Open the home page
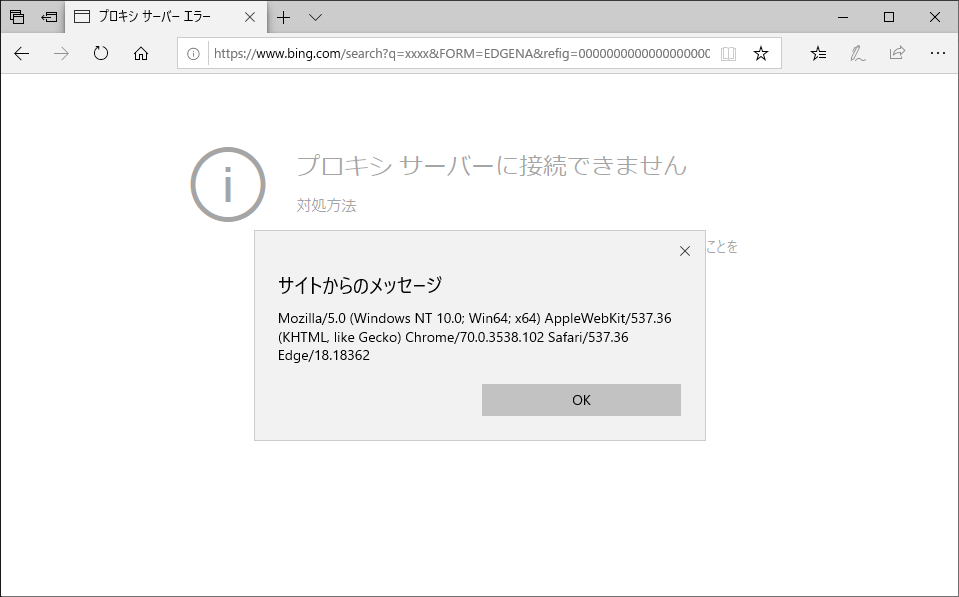Screen dimensions: 959x597 click(141, 54)
